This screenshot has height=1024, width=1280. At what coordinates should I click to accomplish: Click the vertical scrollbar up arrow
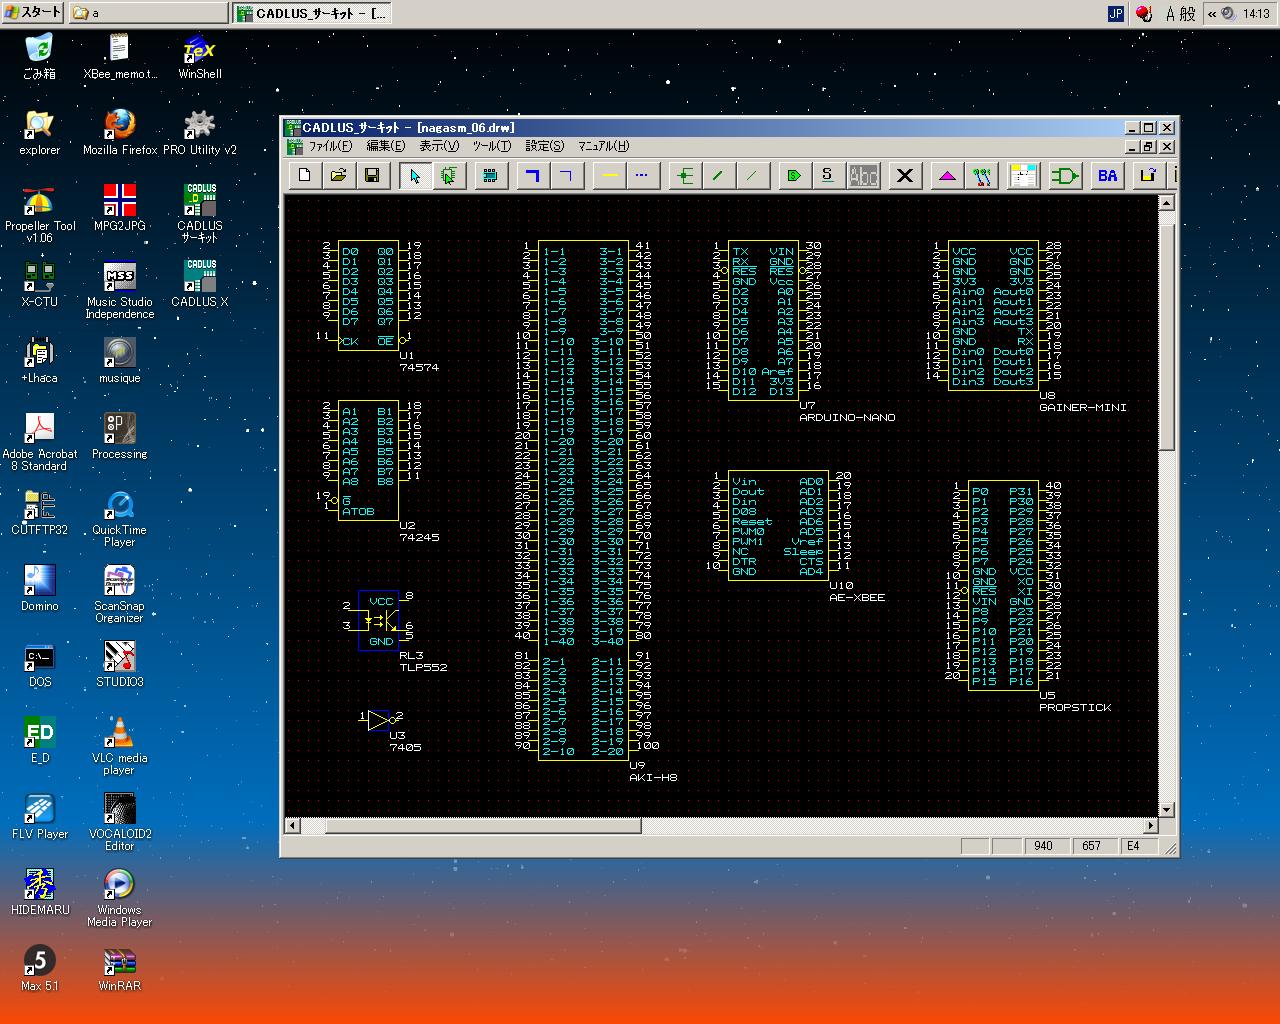pos(1166,203)
